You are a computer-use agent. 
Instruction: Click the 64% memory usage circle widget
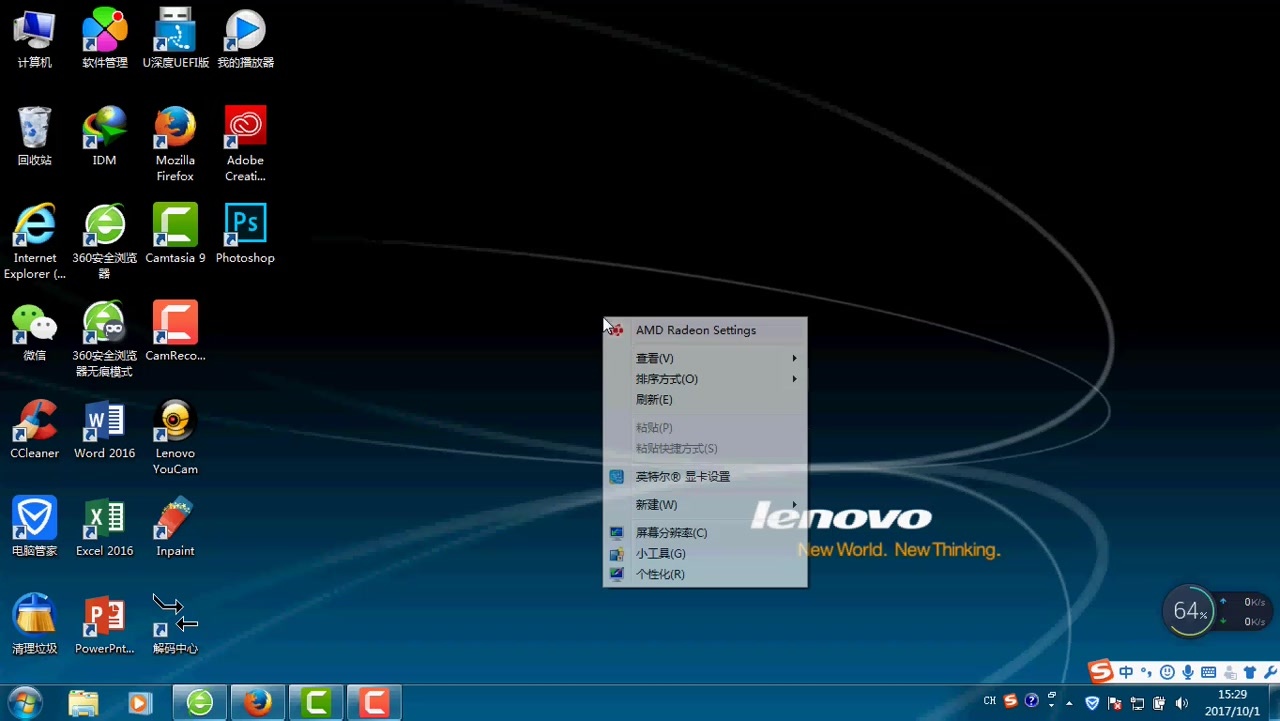click(x=1190, y=611)
